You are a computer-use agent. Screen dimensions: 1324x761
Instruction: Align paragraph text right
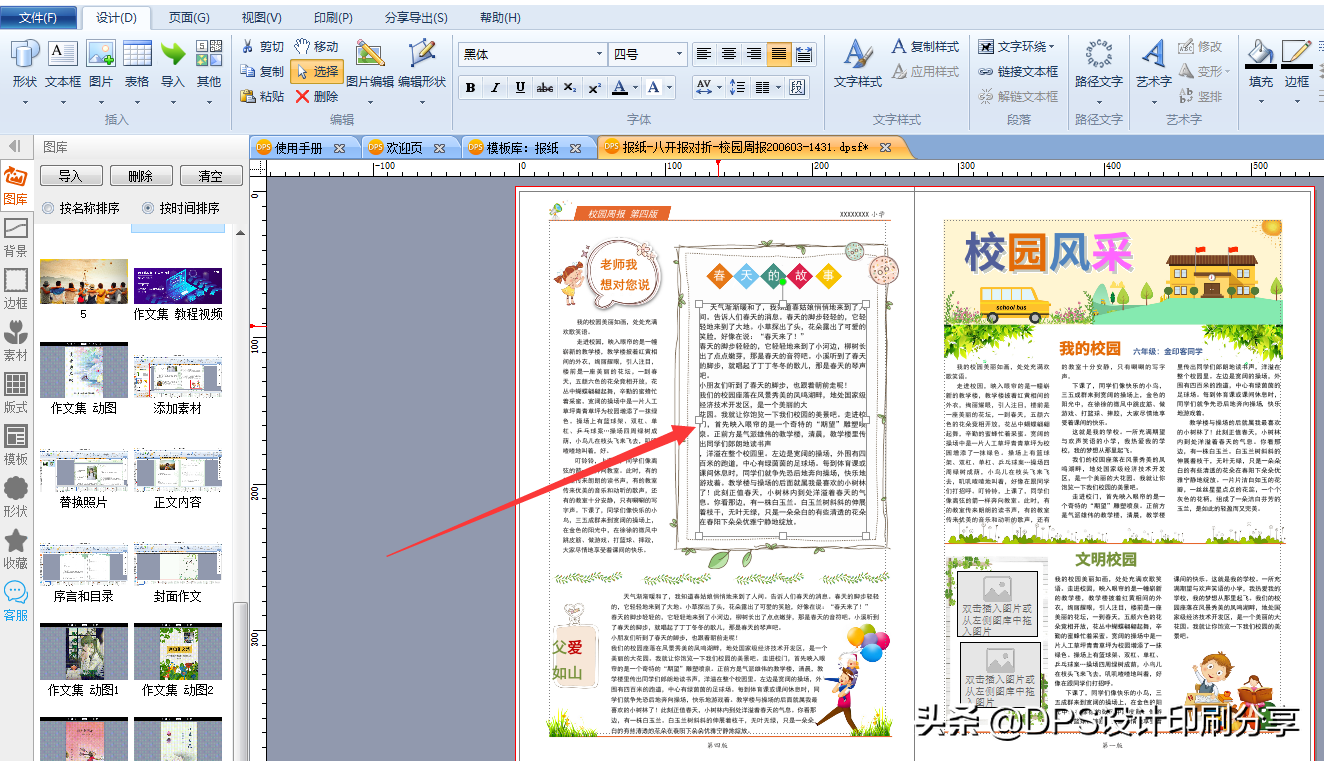pos(754,54)
